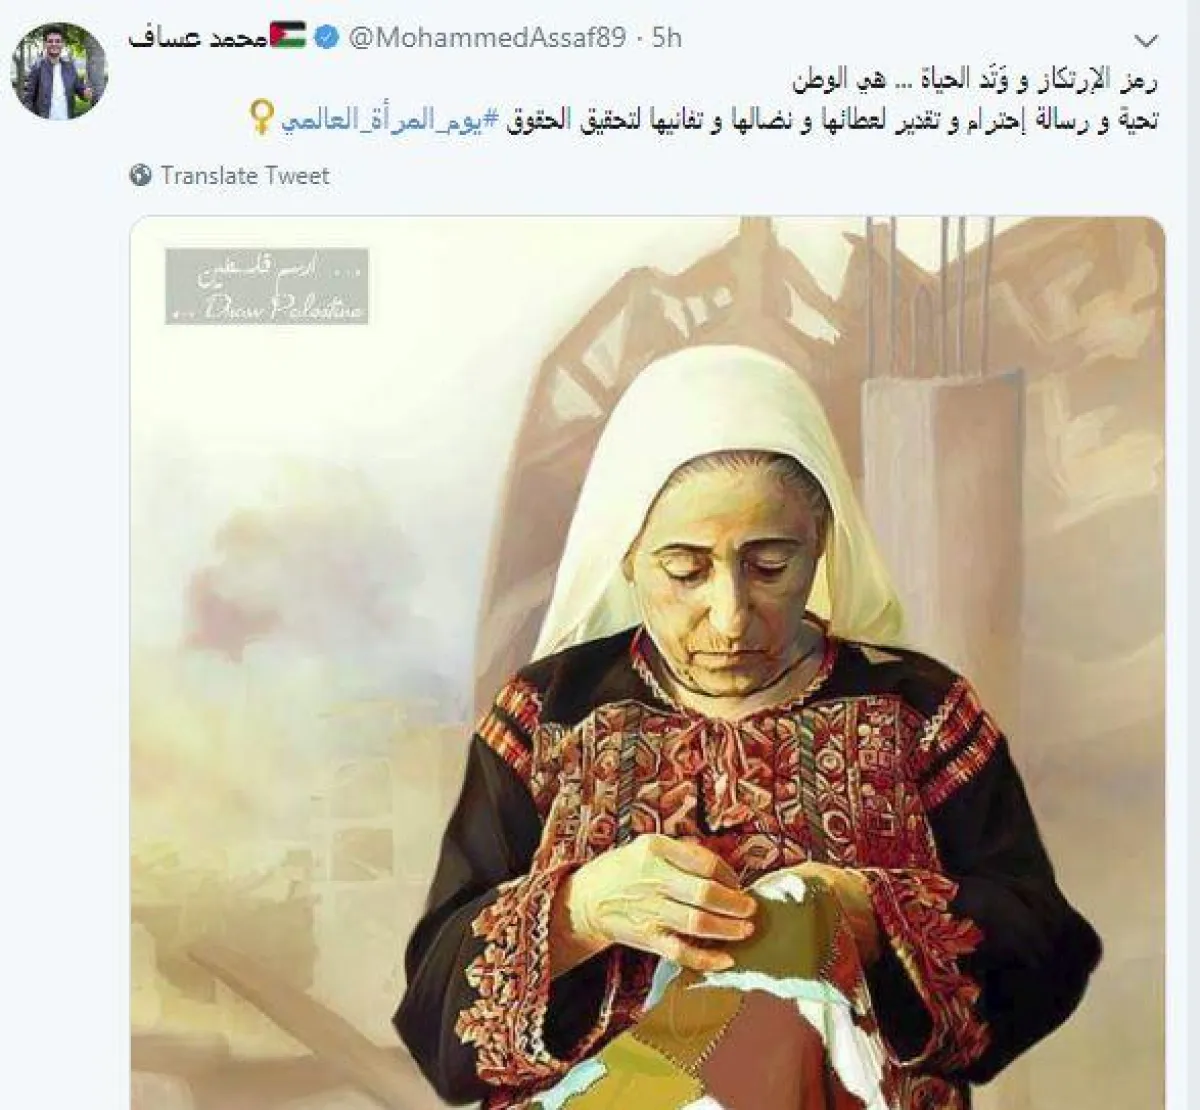This screenshot has height=1110, width=1200.
Task: Click the Translate Tweet link
Action: [x=245, y=176]
